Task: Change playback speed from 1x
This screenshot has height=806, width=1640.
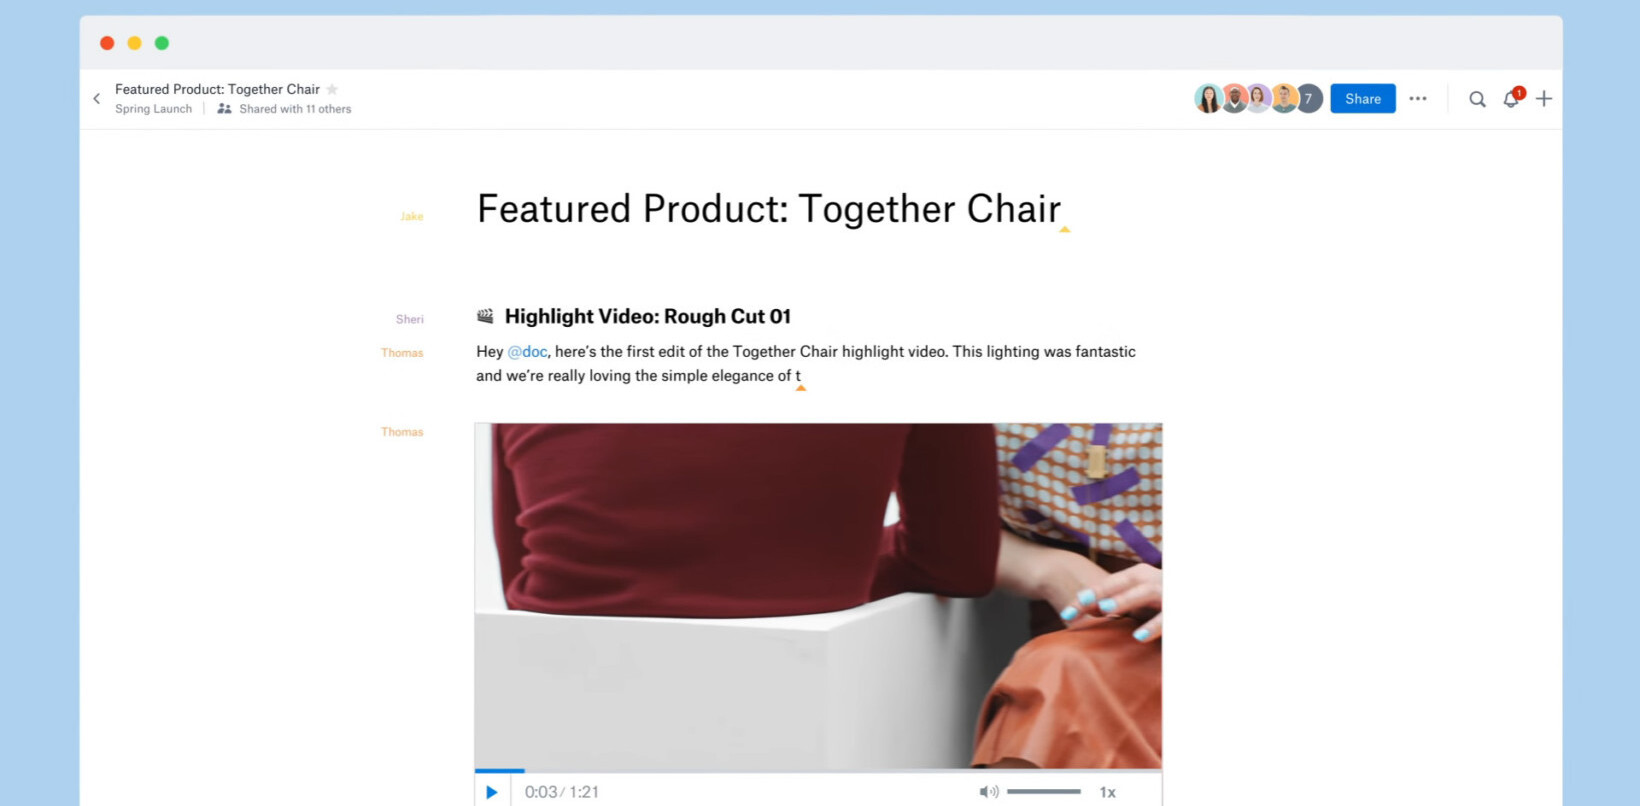Action: coord(1107,792)
